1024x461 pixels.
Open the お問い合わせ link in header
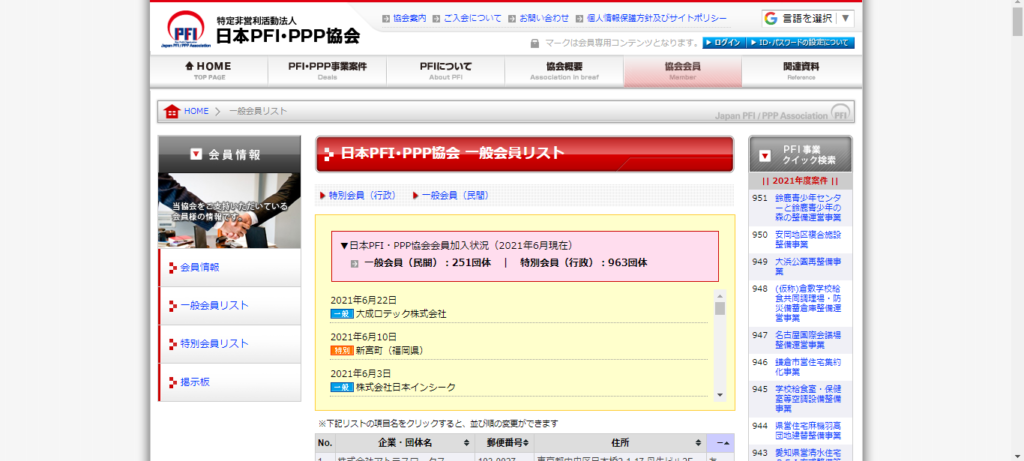pos(544,18)
